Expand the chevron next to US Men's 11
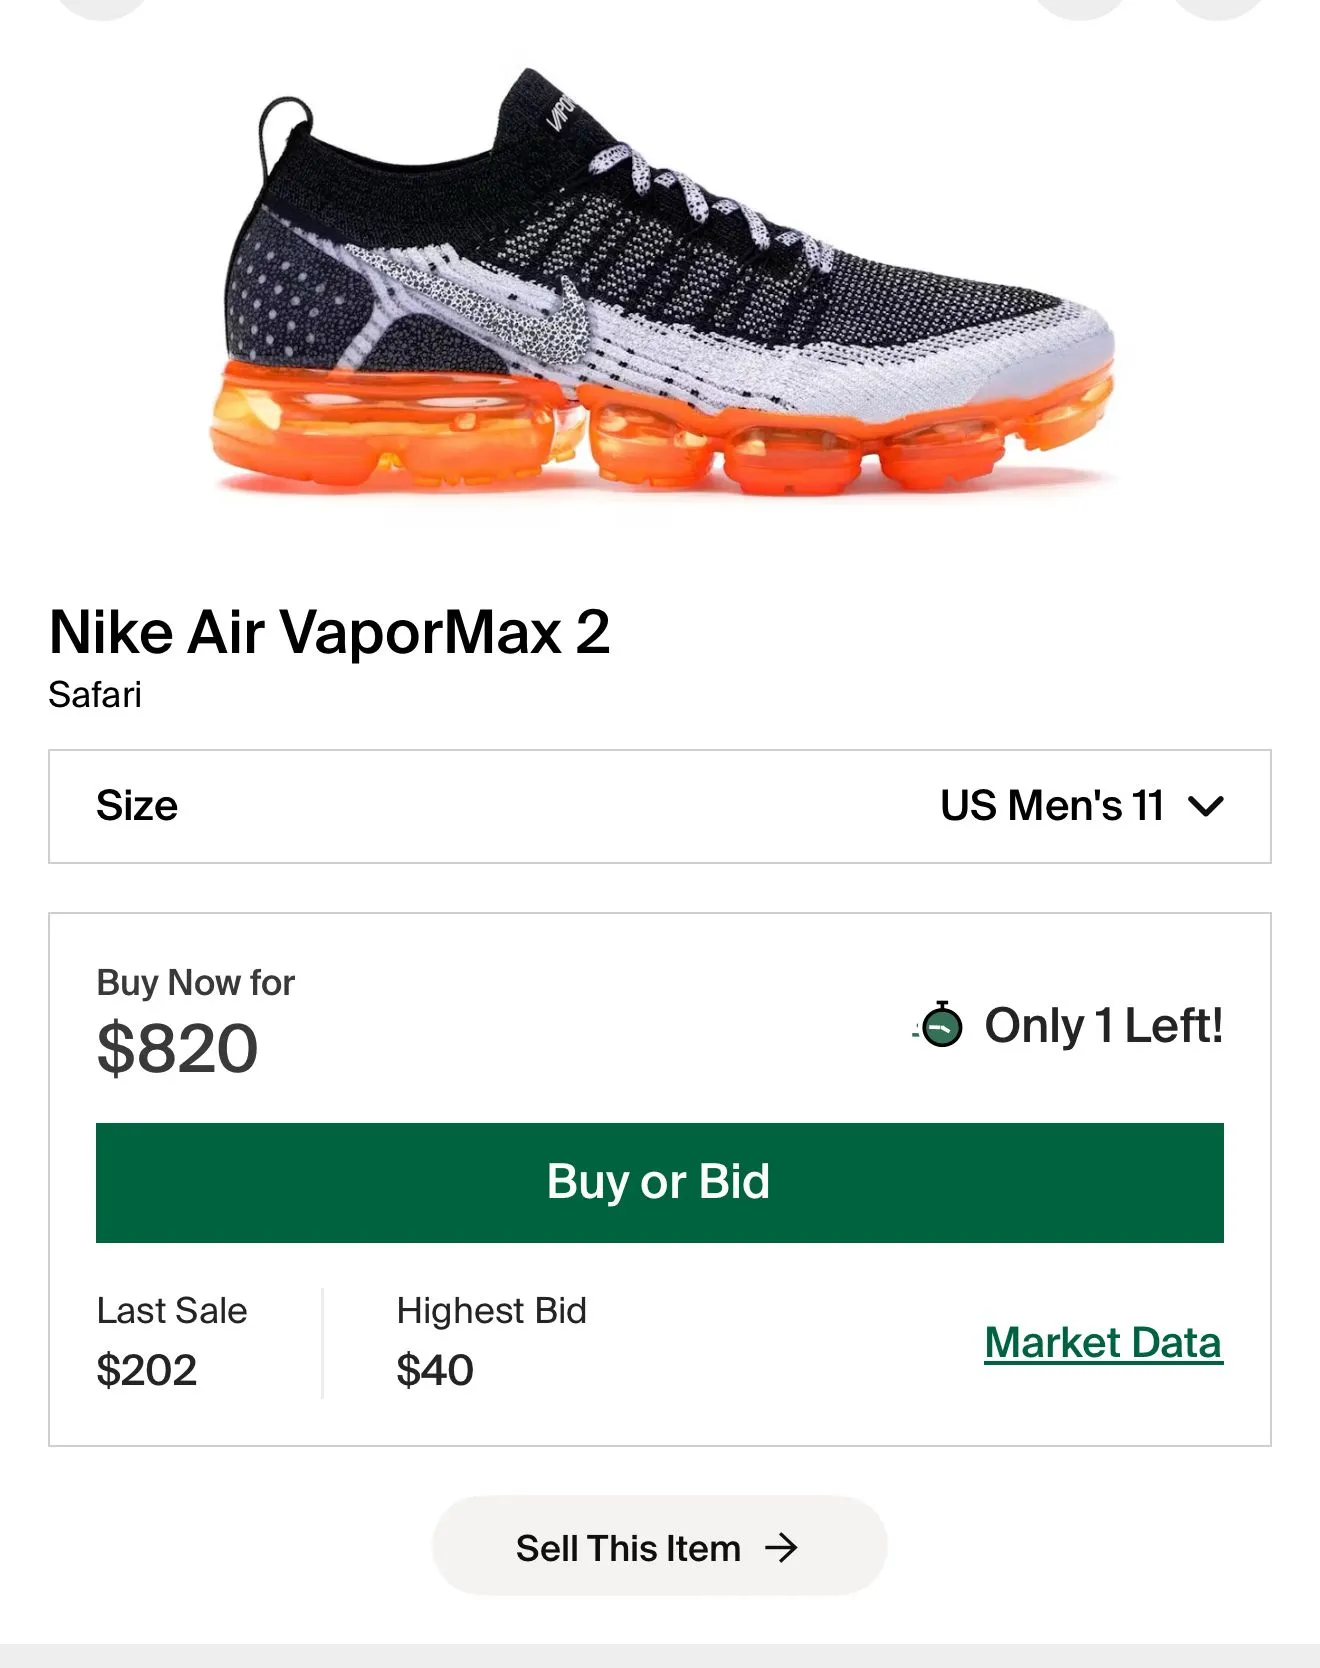The width and height of the screenshot is (1320, 1668). (x=1206, y=806)
